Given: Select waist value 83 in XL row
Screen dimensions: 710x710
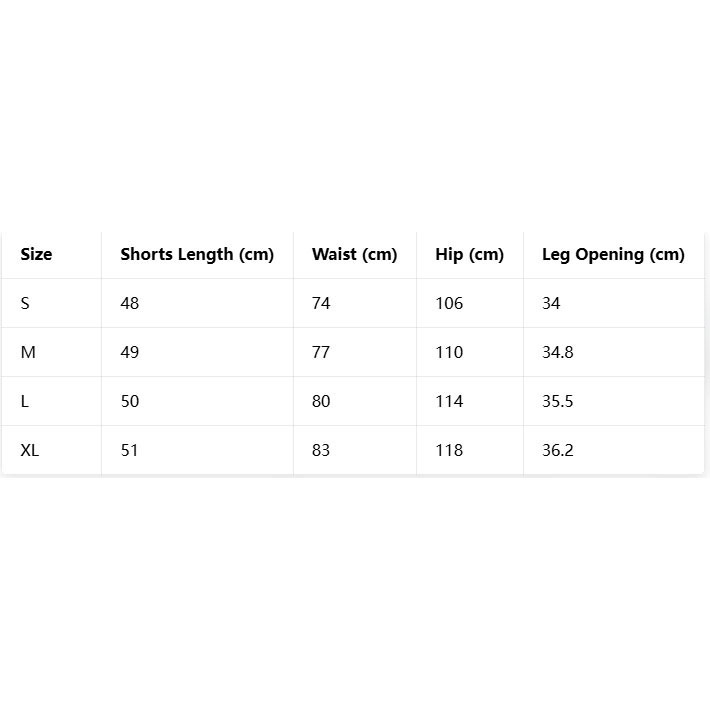Looking at the screenshot, I should point(321,450).
